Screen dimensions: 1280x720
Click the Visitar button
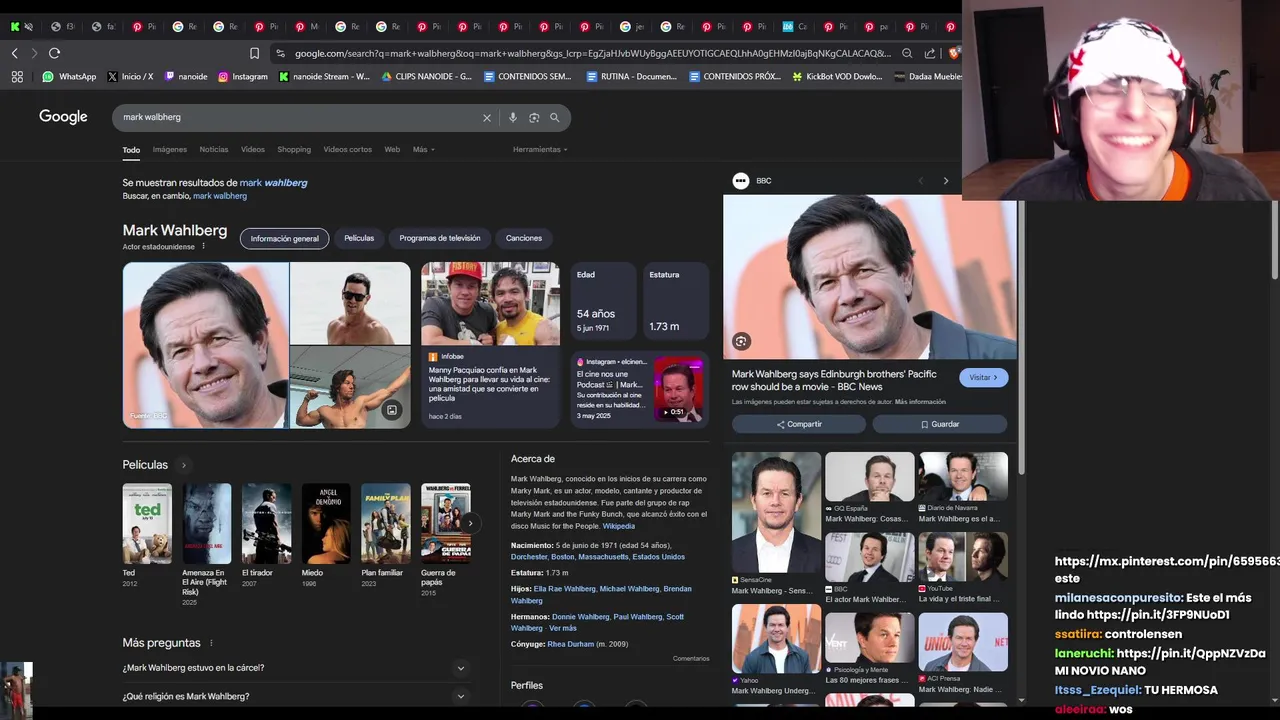pos(984,378)
